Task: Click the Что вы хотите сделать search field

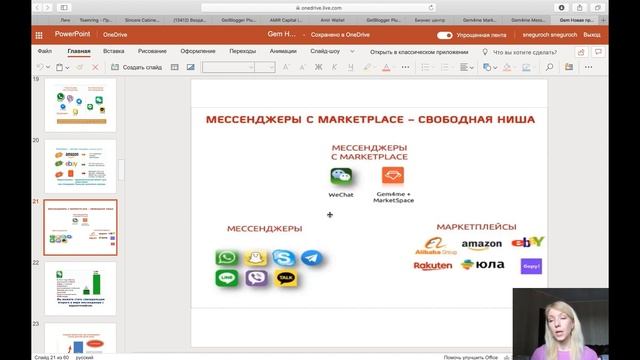Action: click(x=524, y=52)
